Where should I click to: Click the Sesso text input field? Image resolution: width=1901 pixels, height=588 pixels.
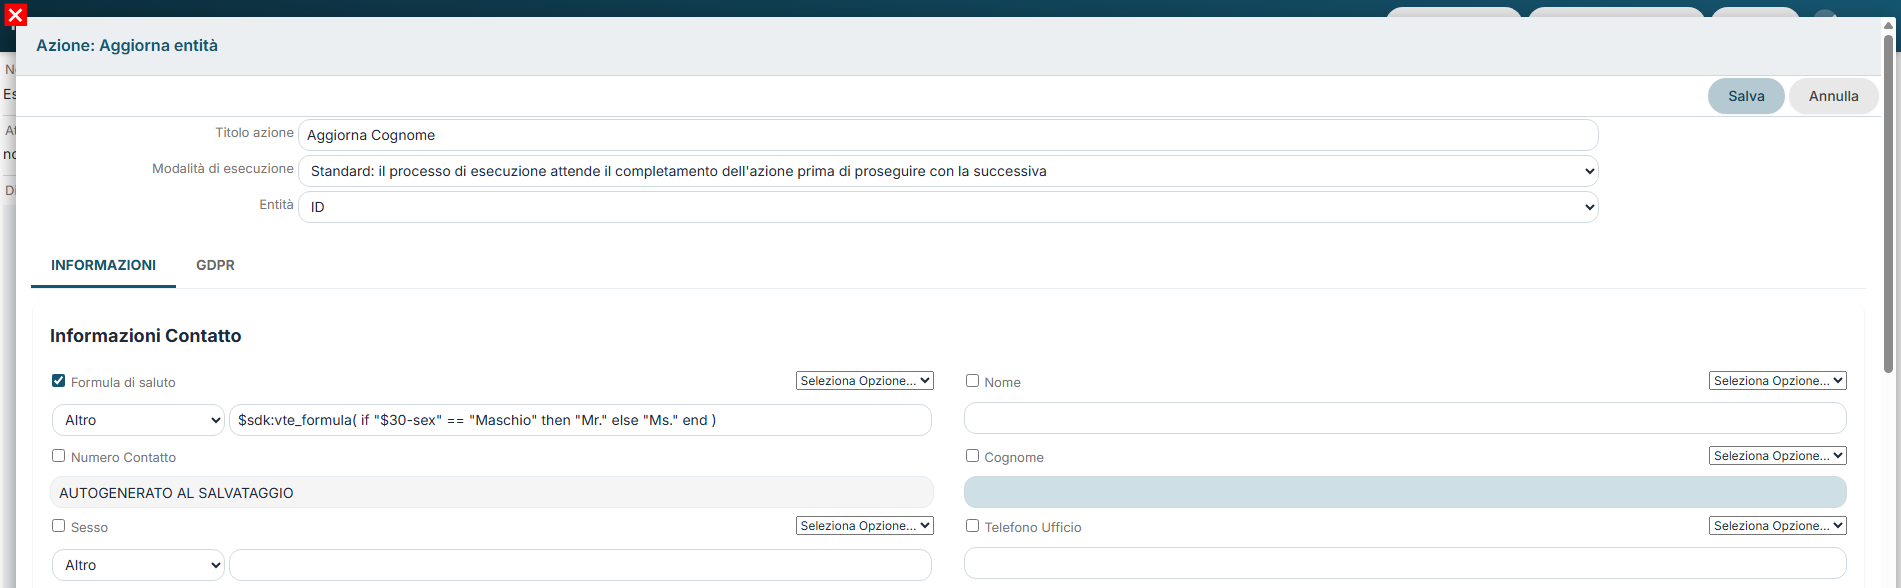tap(580, 565)
